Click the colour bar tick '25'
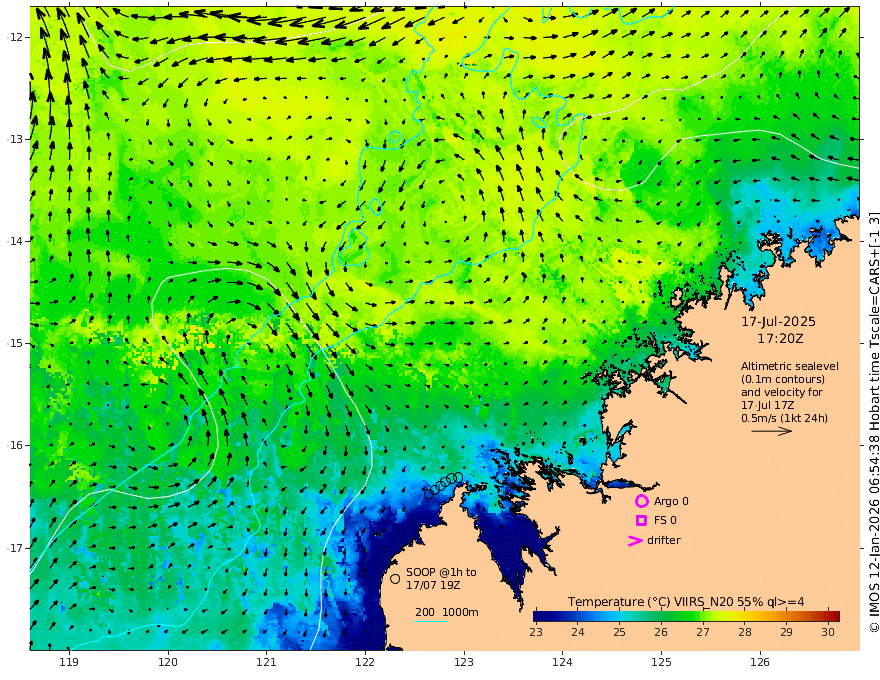Image resolution: width=880 pixels, height=680 pixels. pyautogui.click(x=619, y=632)
